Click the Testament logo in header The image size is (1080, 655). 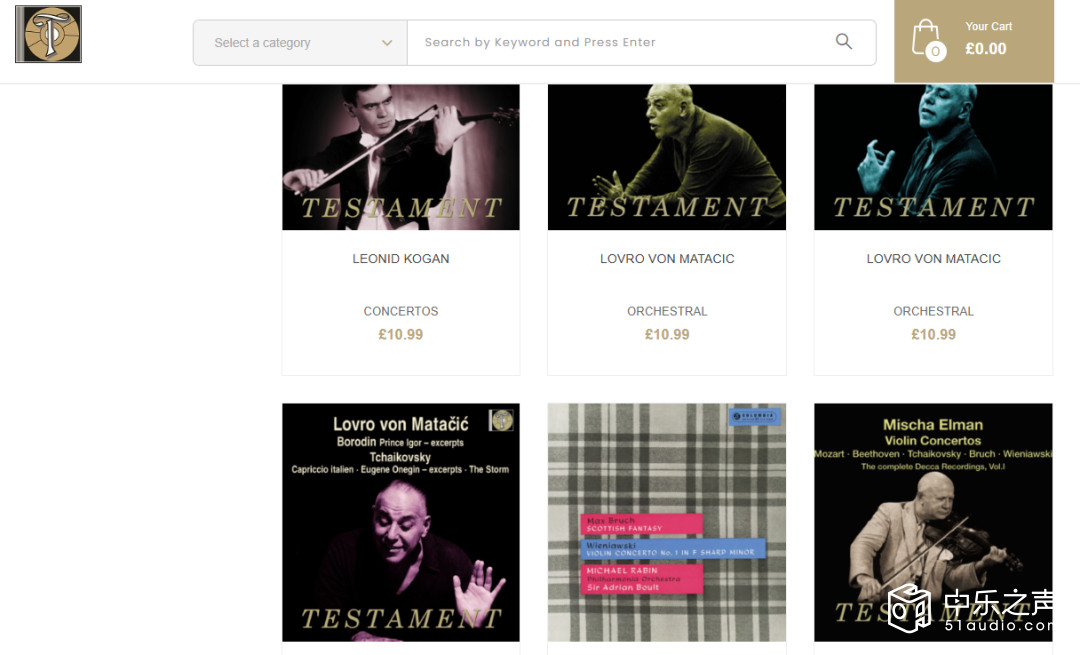pyautogui.click(x=48, y=34)
